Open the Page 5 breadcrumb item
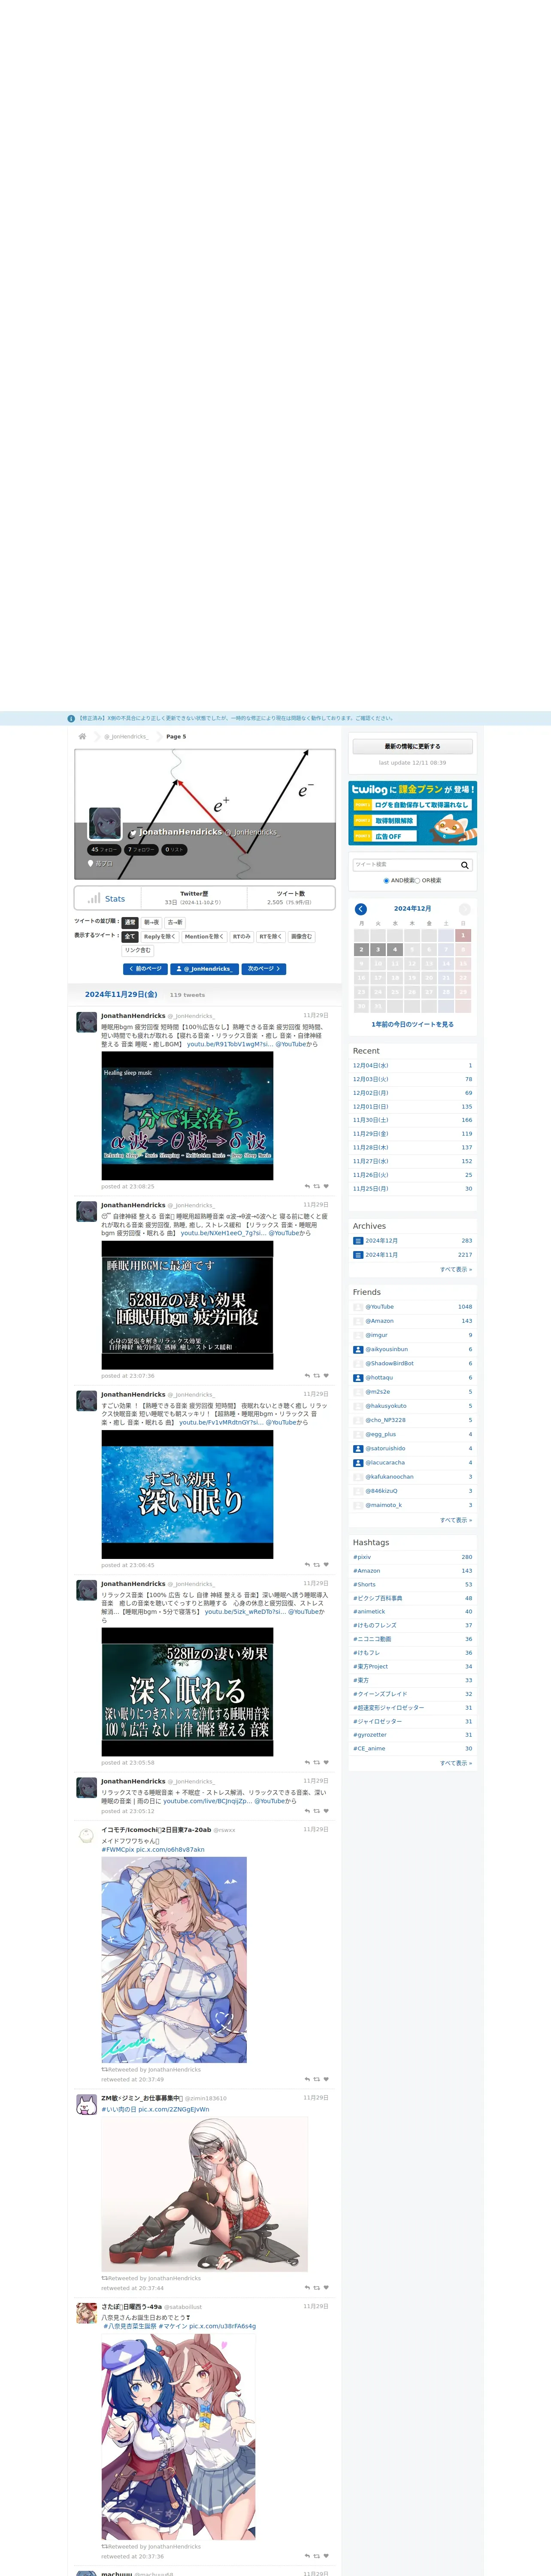The image size is (551, 2576). pyautogui.click(x=176, y=737)
